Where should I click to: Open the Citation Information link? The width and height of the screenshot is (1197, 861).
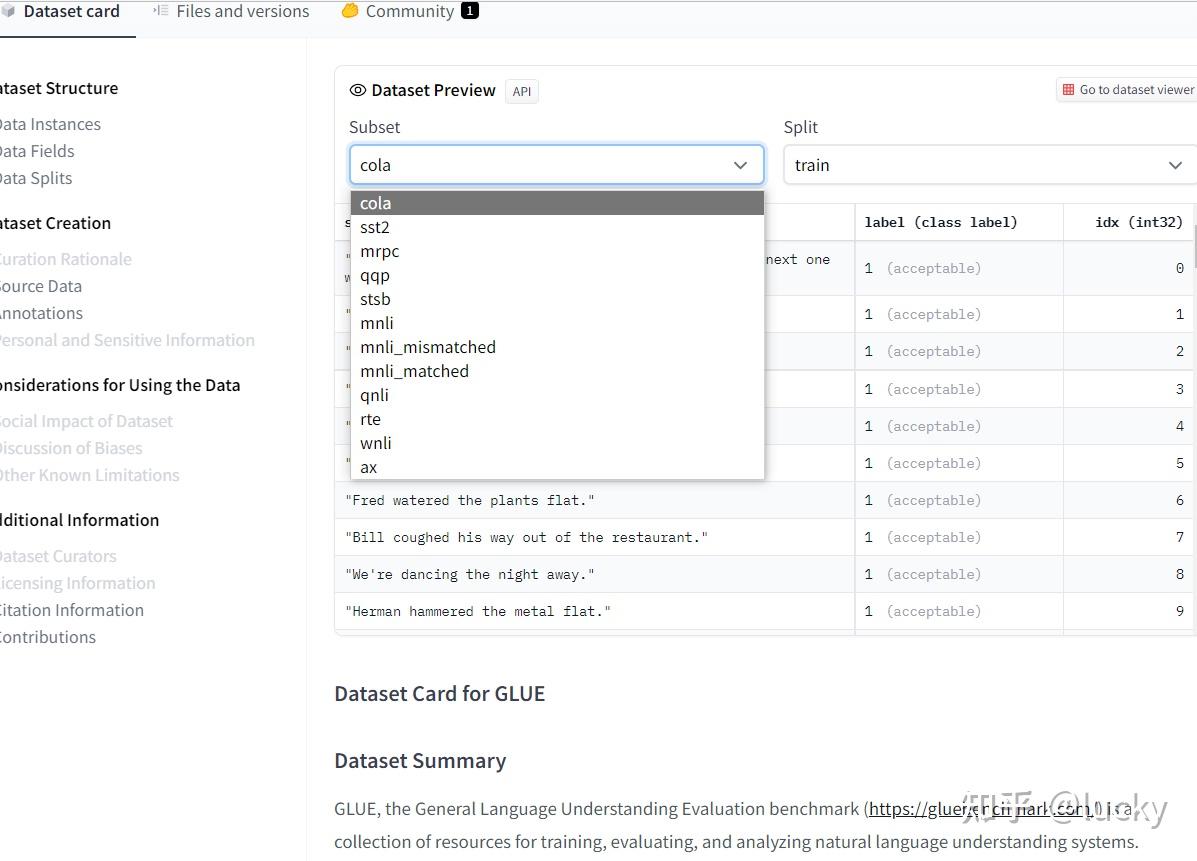click(72, 611)
